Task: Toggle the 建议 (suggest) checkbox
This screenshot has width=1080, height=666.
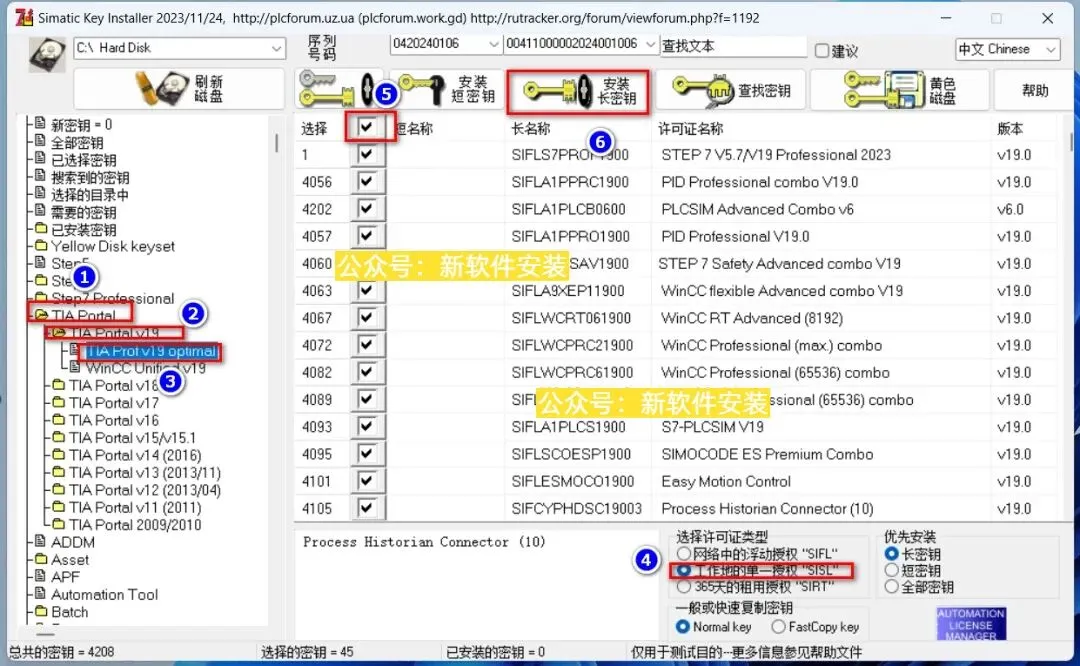Action: coord(821,50)
